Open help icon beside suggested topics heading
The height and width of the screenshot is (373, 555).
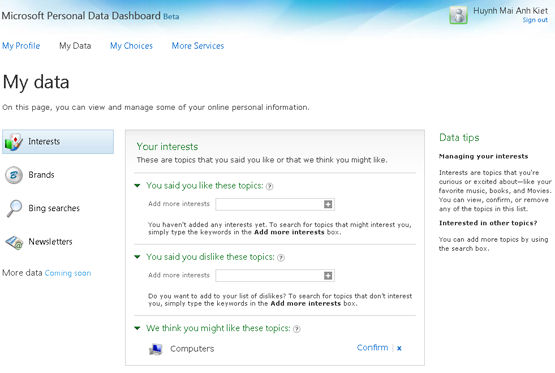tap(297, 329)
